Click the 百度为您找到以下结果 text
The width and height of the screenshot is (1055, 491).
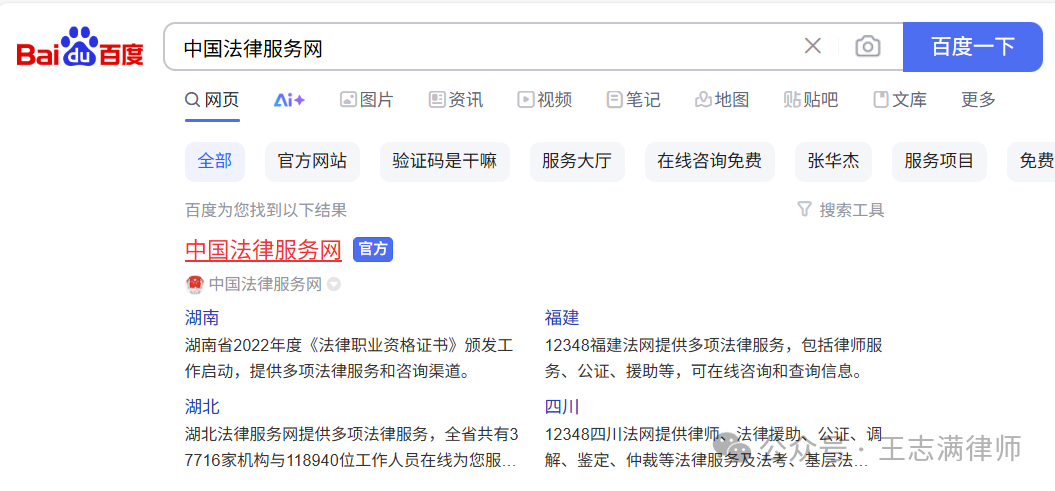click(x=266, y=210)
